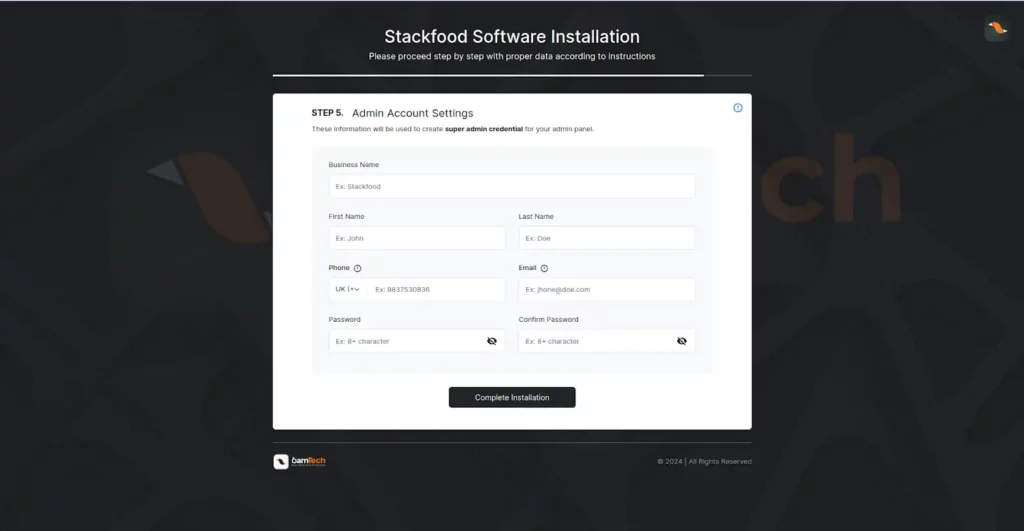Image resolution: width=1024 pixels, height=531 pixels.
Task: Click the 6amTech logo in footer
Action: click(299, 461)
